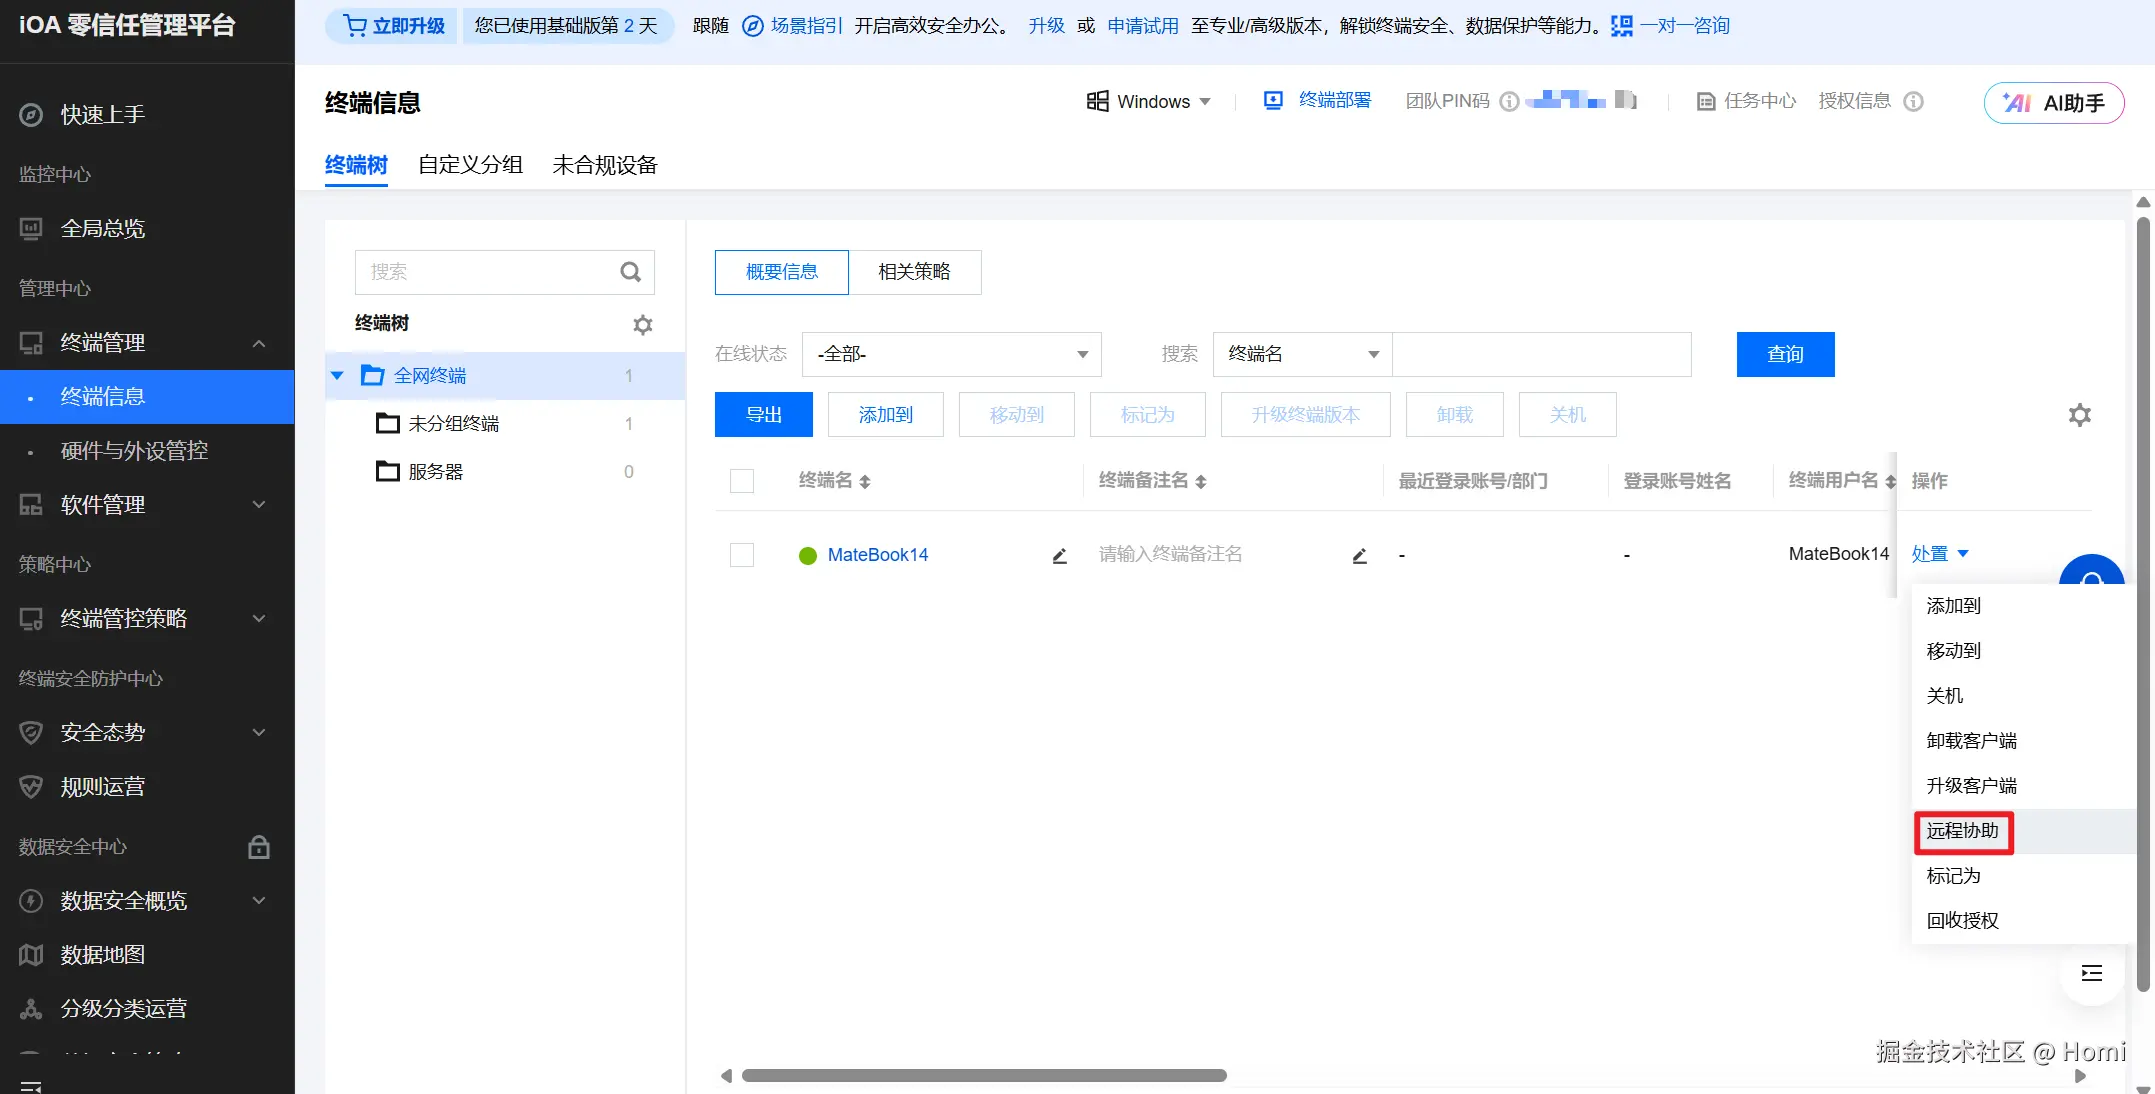Select 远程协助 from the action menu
The image size is (2155, 1094).
click(1963, 831)
